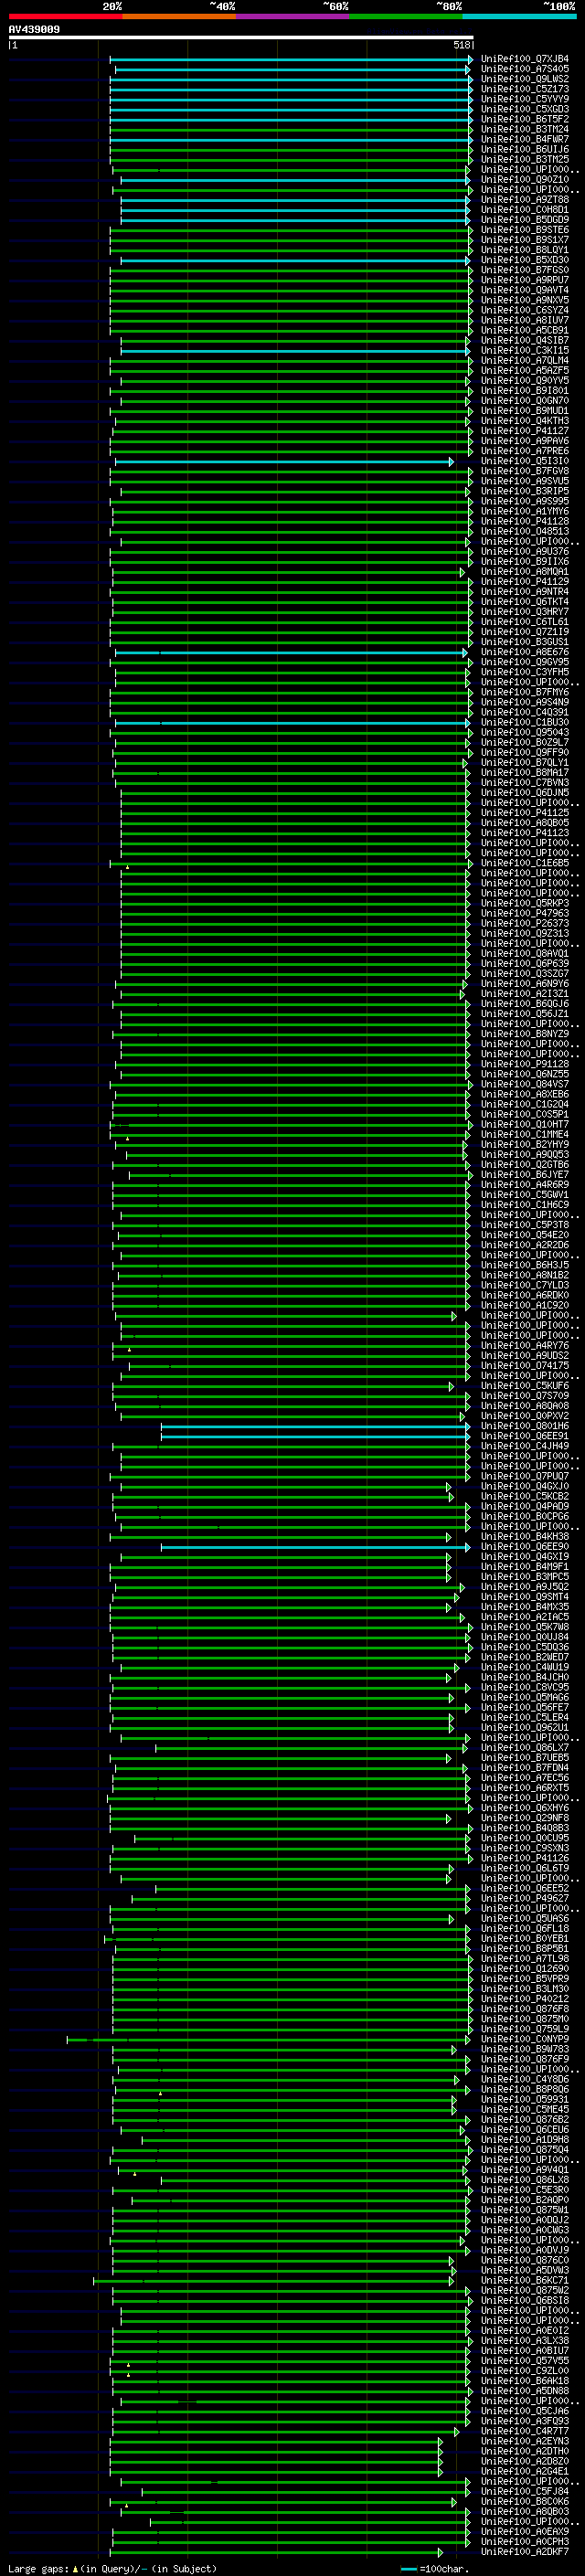
Task: Click the white query bar spanning 1 to 518
Action: coord(240,38)
